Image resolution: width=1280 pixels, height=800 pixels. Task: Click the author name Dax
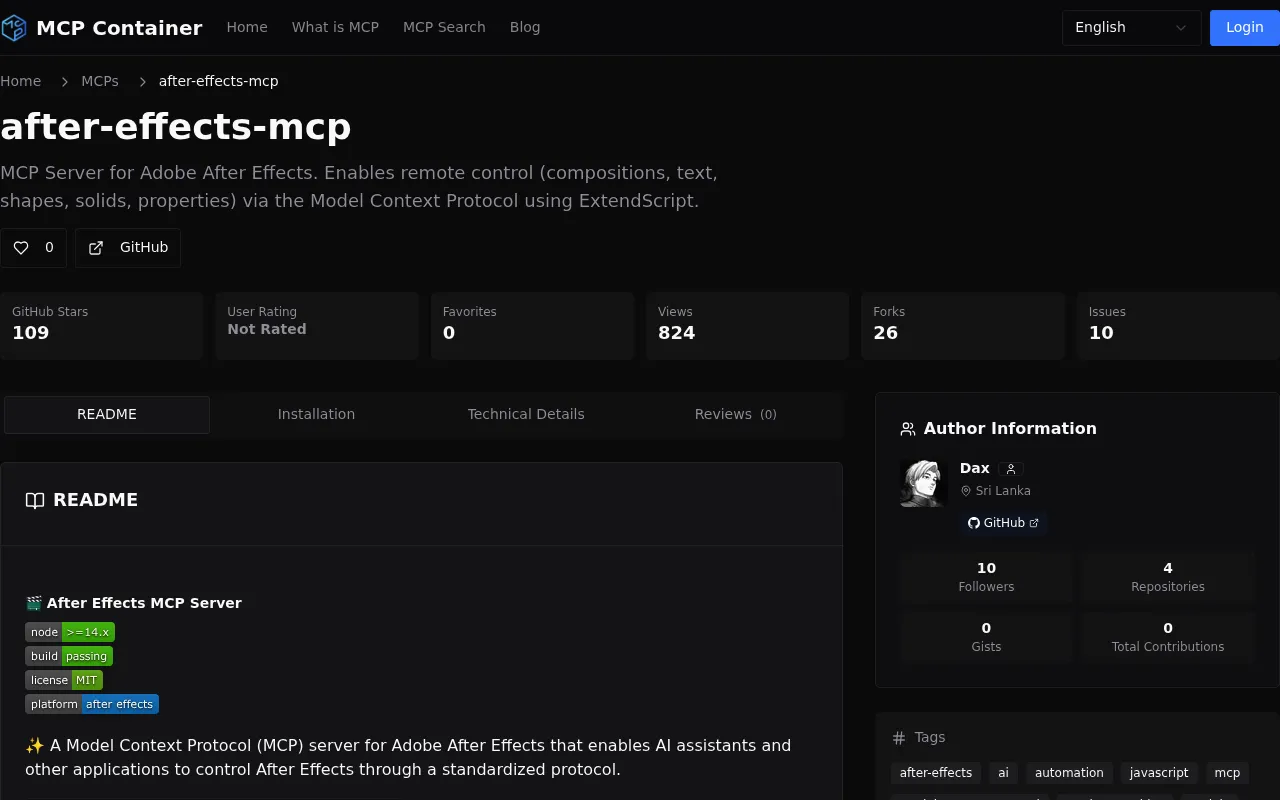click(975, 469)
